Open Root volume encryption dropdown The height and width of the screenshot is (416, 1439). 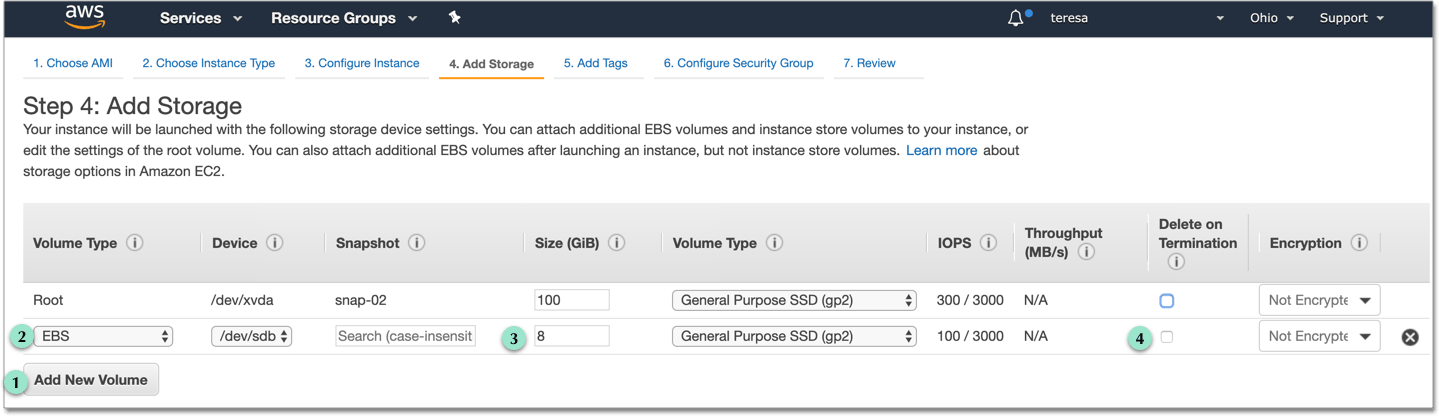1319,300
